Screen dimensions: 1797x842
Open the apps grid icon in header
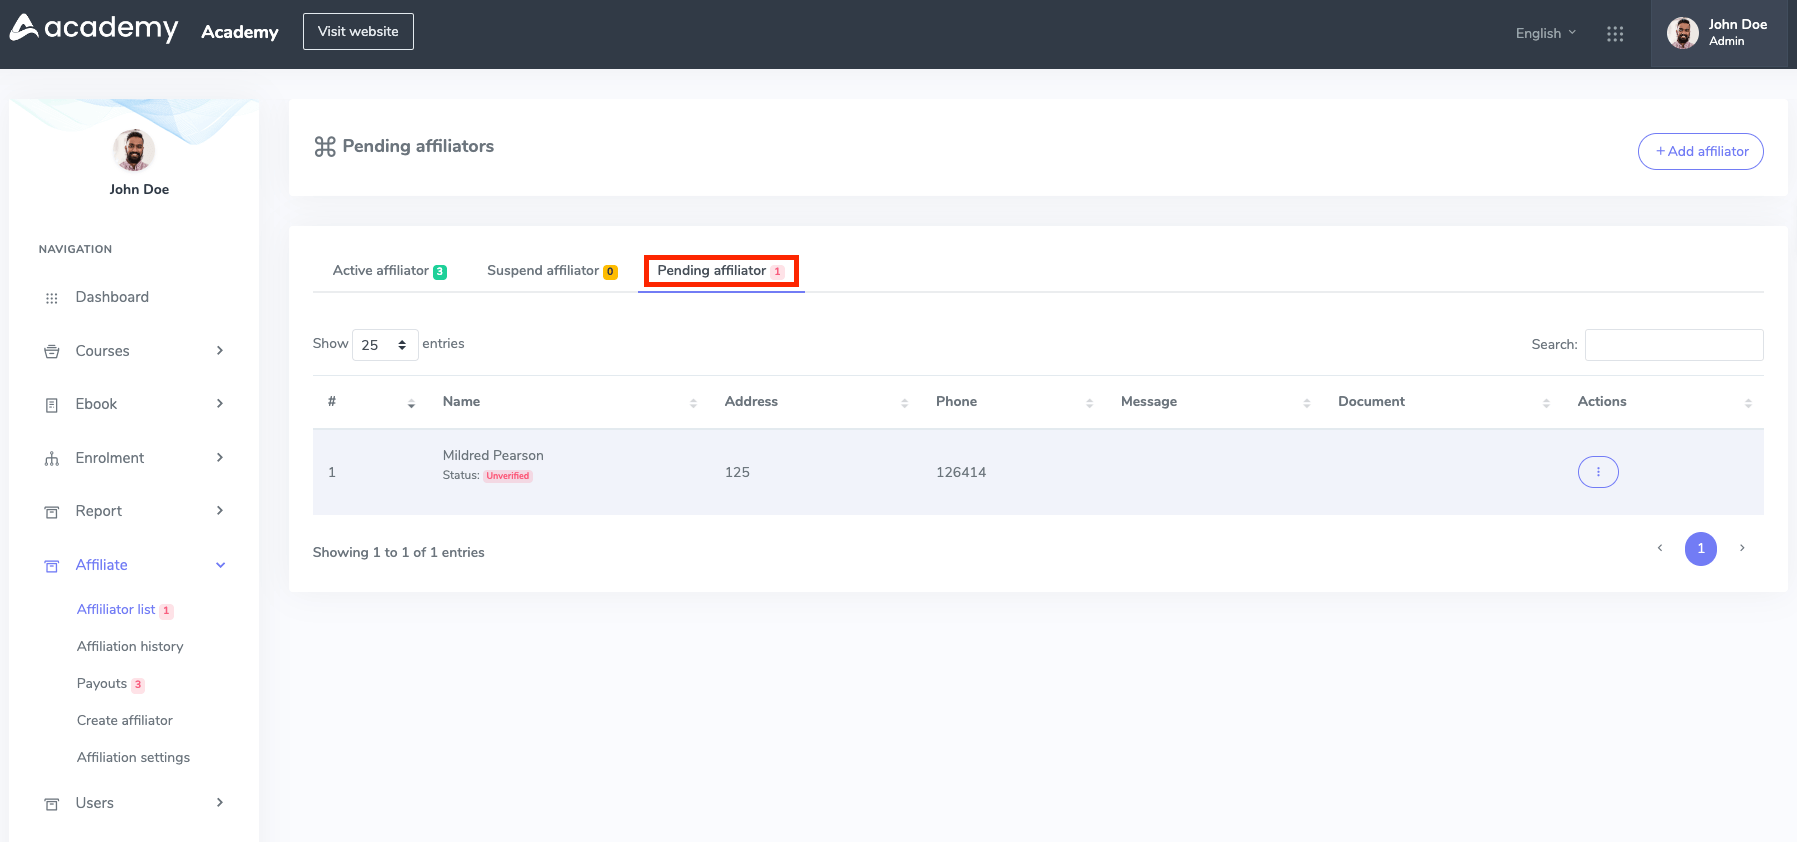pyautogui.click(x=1614, y=34)
